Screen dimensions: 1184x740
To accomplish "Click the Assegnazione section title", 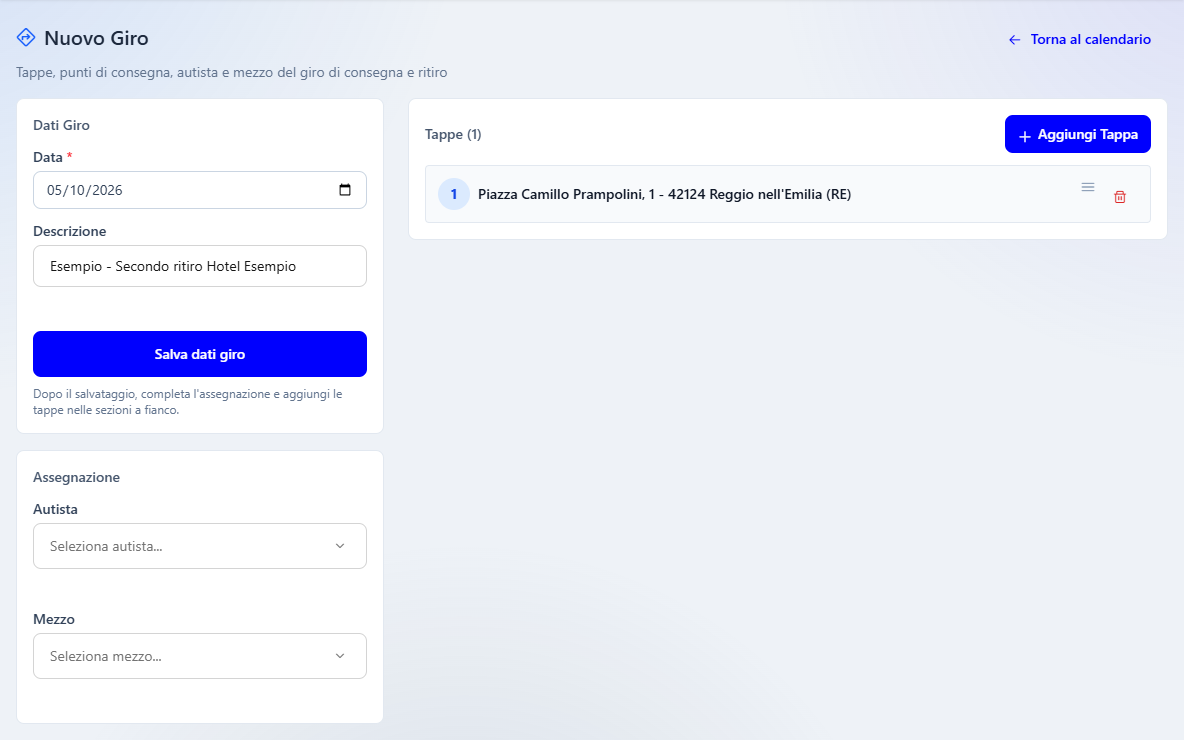I will [76, 477].
